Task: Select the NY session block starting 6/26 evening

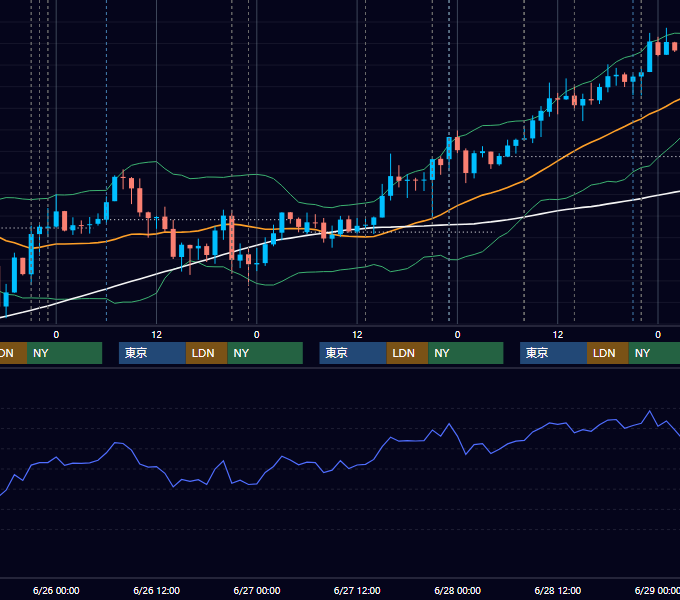Action: pyautogui.click(x=265, y=353)
